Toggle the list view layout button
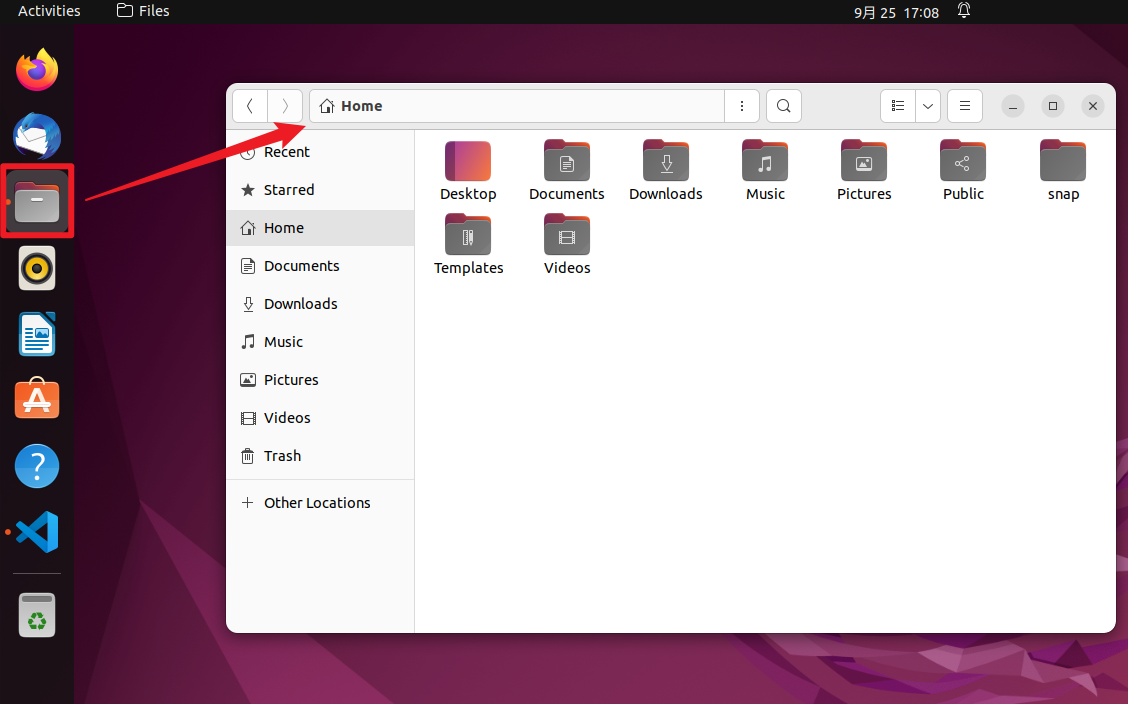1128x704 pixels. point(897,106)
